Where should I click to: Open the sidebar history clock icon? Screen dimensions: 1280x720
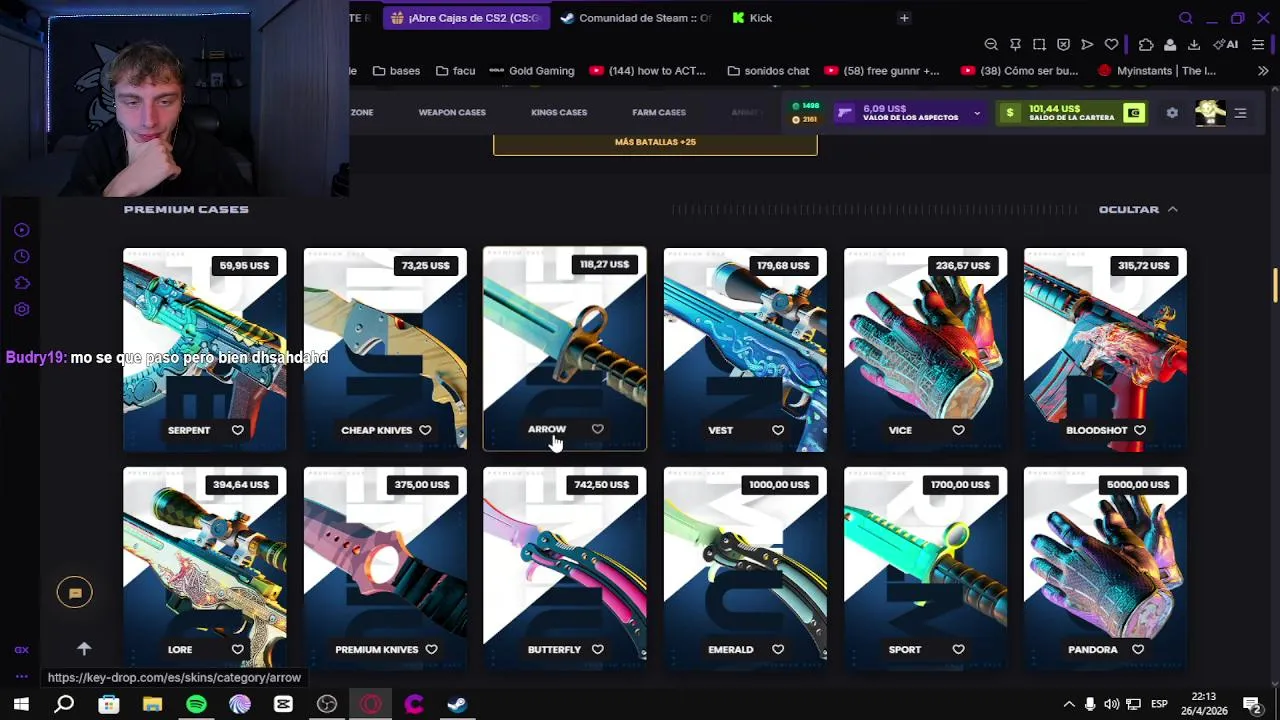tap(22, 257)
